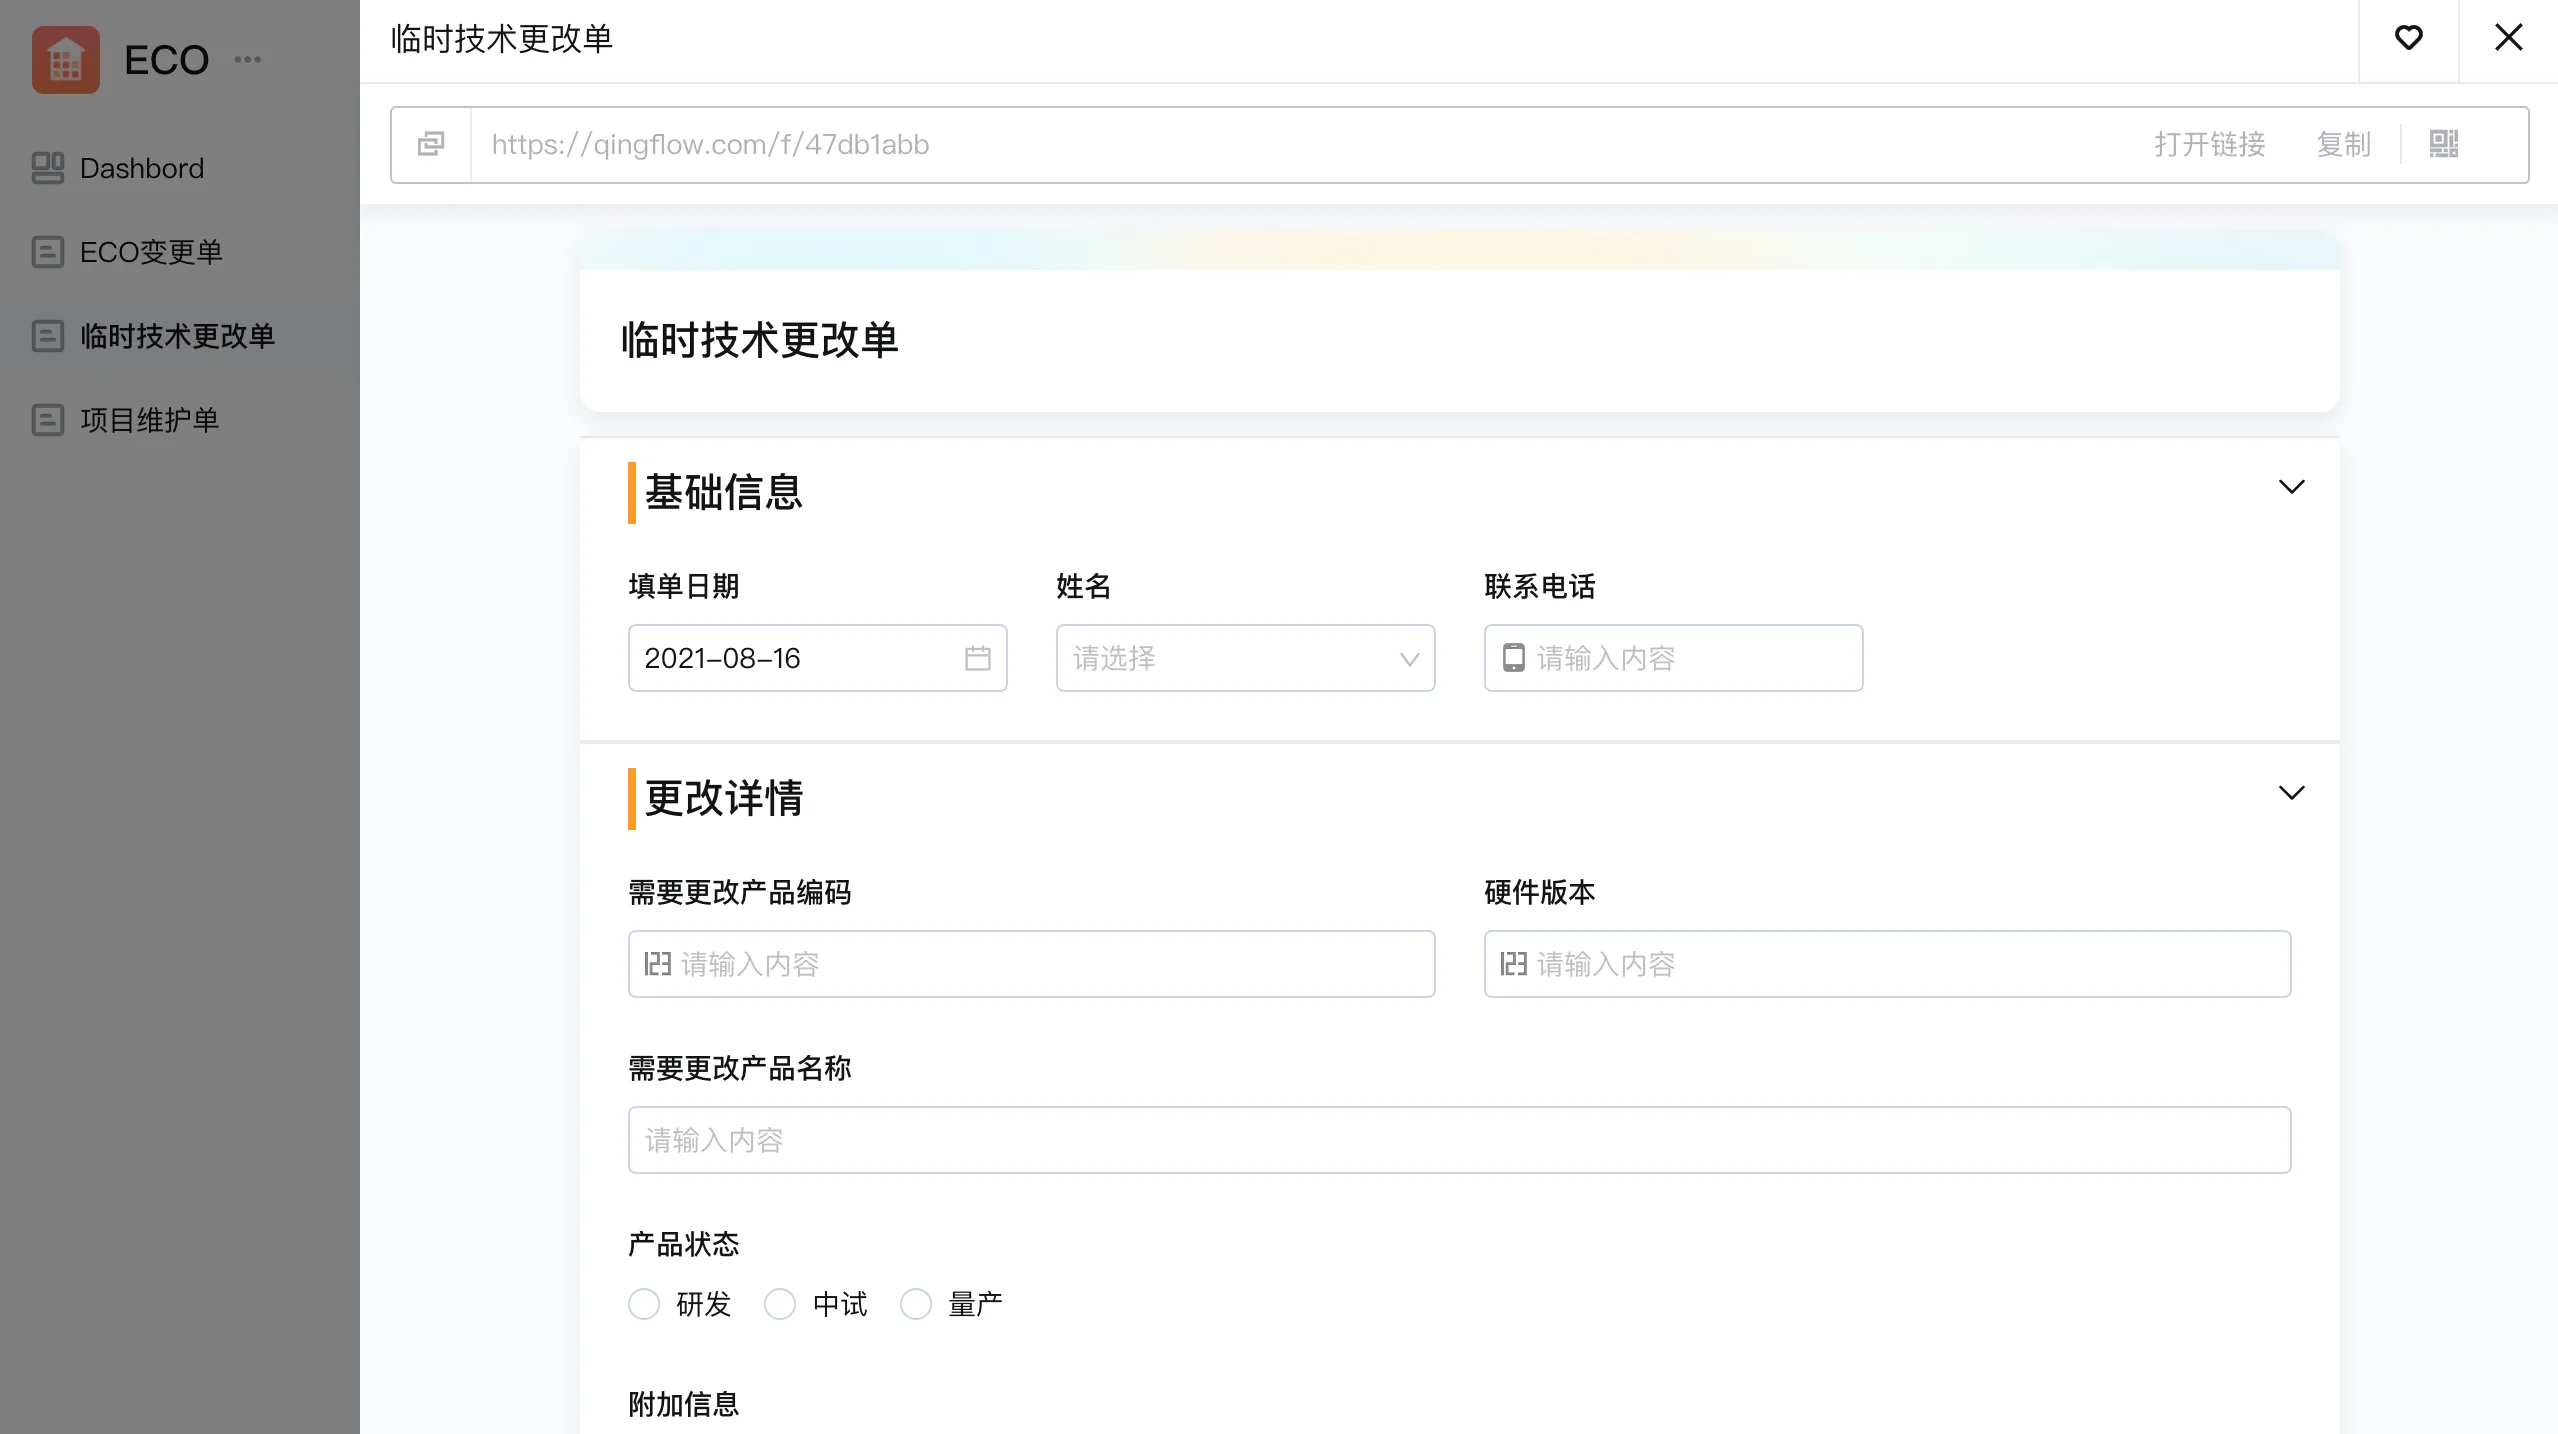Click the 需要更改产品名称 input field
The height and width of the screenshot is (1434, 2558).
click(x=1459, y=1140)
